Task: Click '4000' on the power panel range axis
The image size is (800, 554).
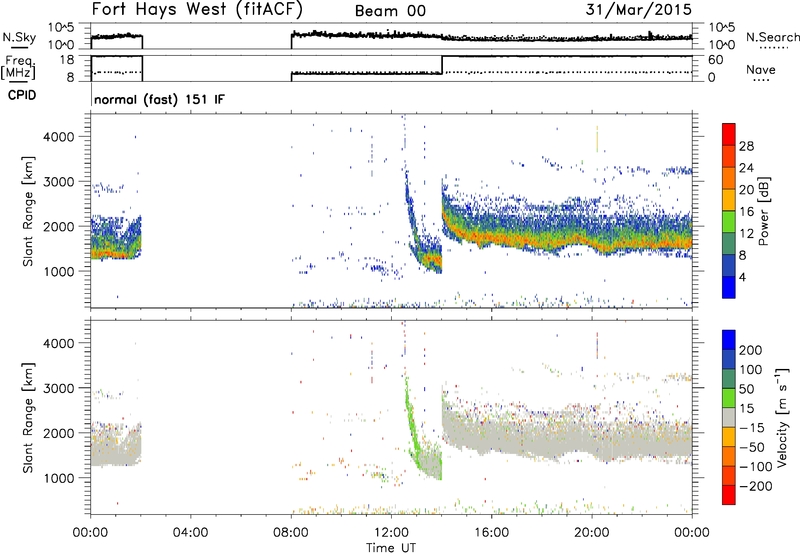Action: 59,137
